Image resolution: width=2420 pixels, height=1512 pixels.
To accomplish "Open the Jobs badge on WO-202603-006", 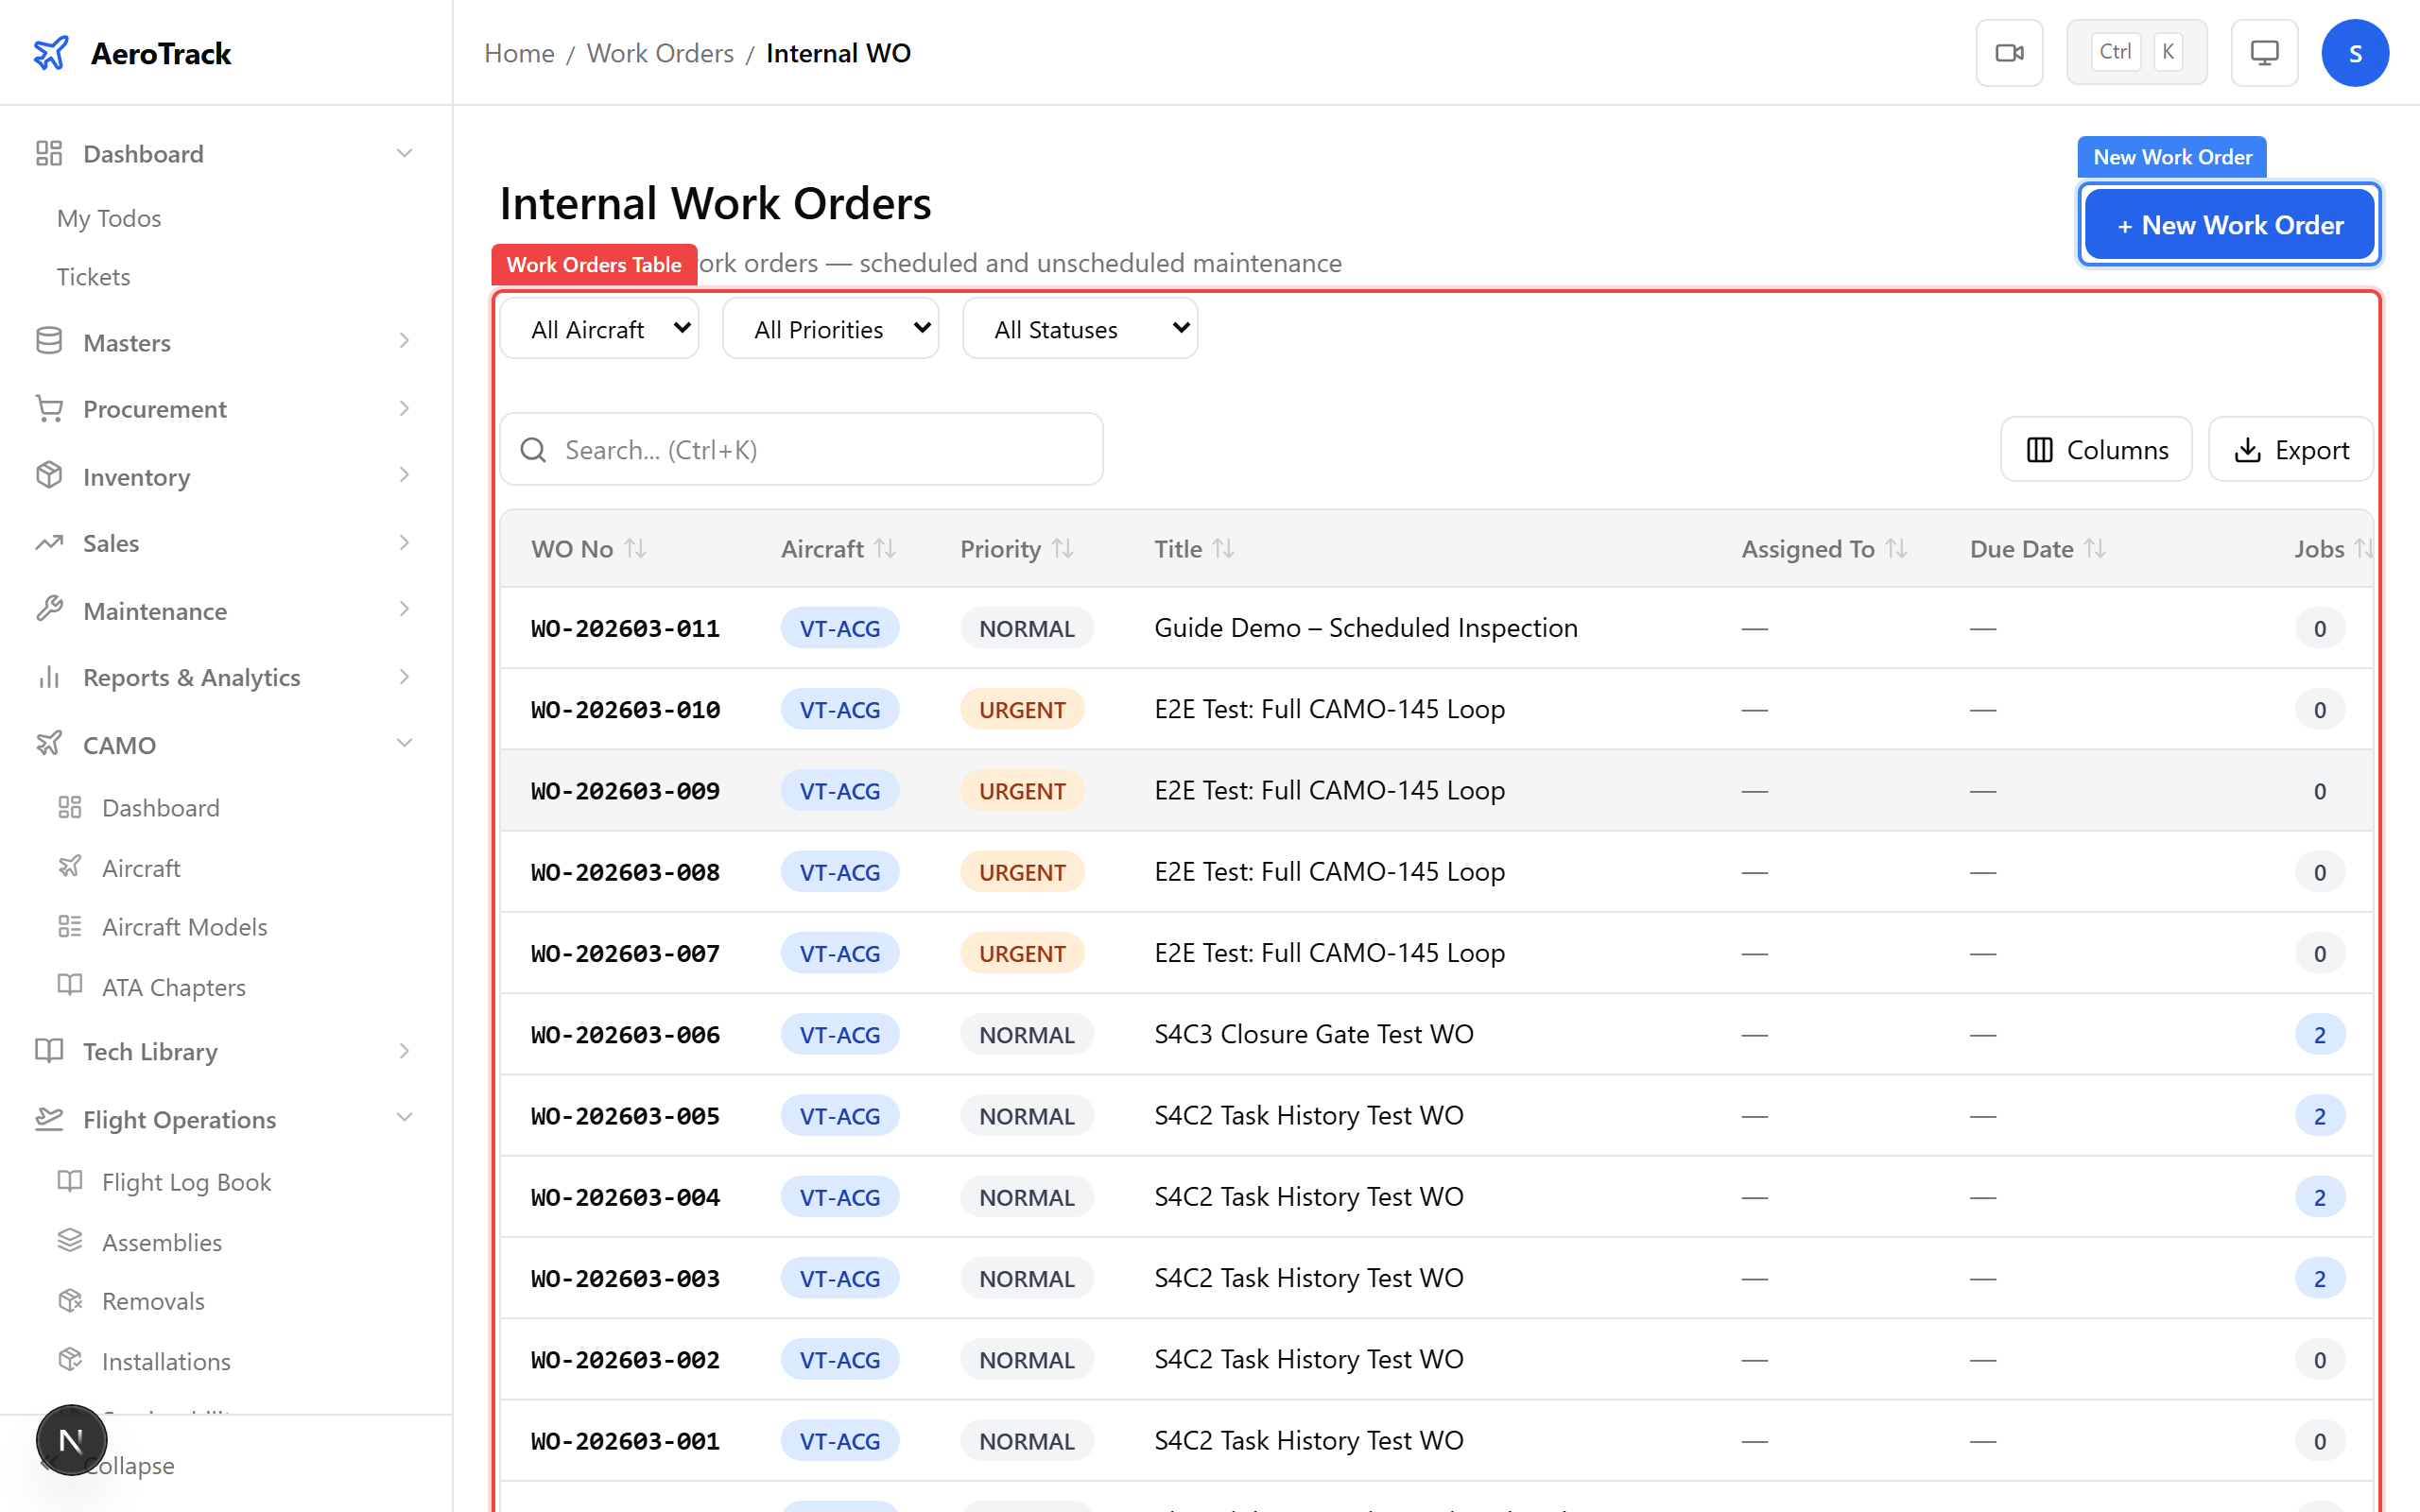I will coord(2321,1034).
